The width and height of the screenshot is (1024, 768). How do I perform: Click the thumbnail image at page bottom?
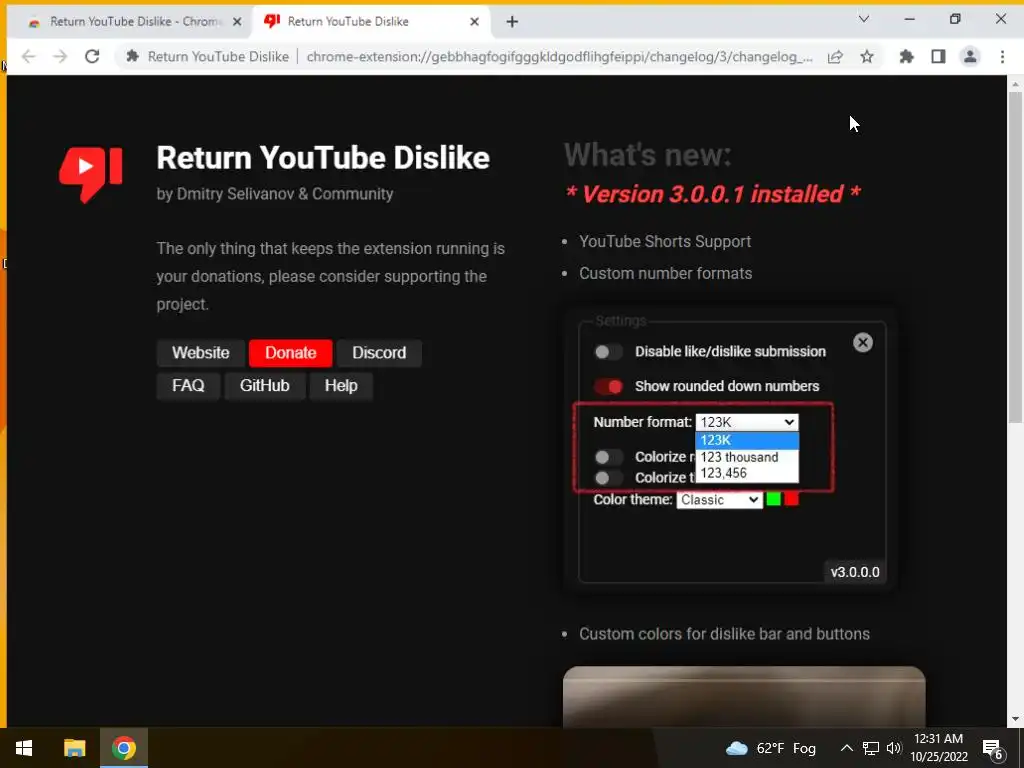(x=744, y=697)
